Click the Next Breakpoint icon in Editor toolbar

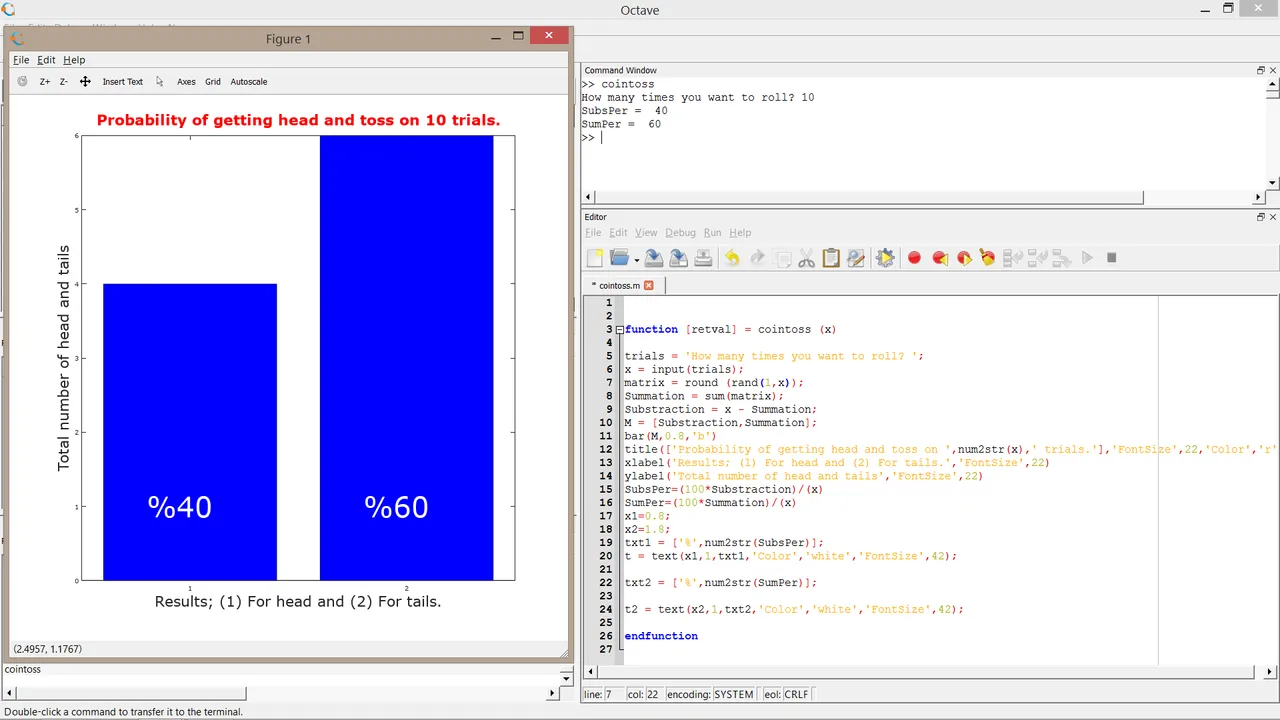(964, 258)
